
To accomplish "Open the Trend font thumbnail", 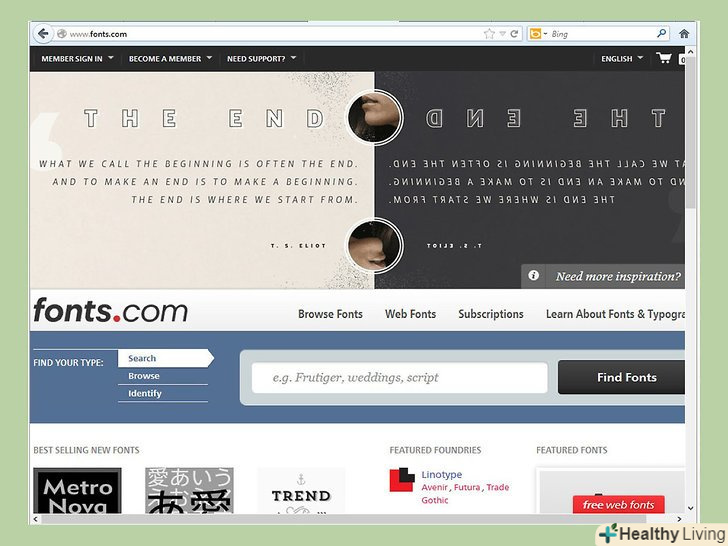I will point(301,491).
